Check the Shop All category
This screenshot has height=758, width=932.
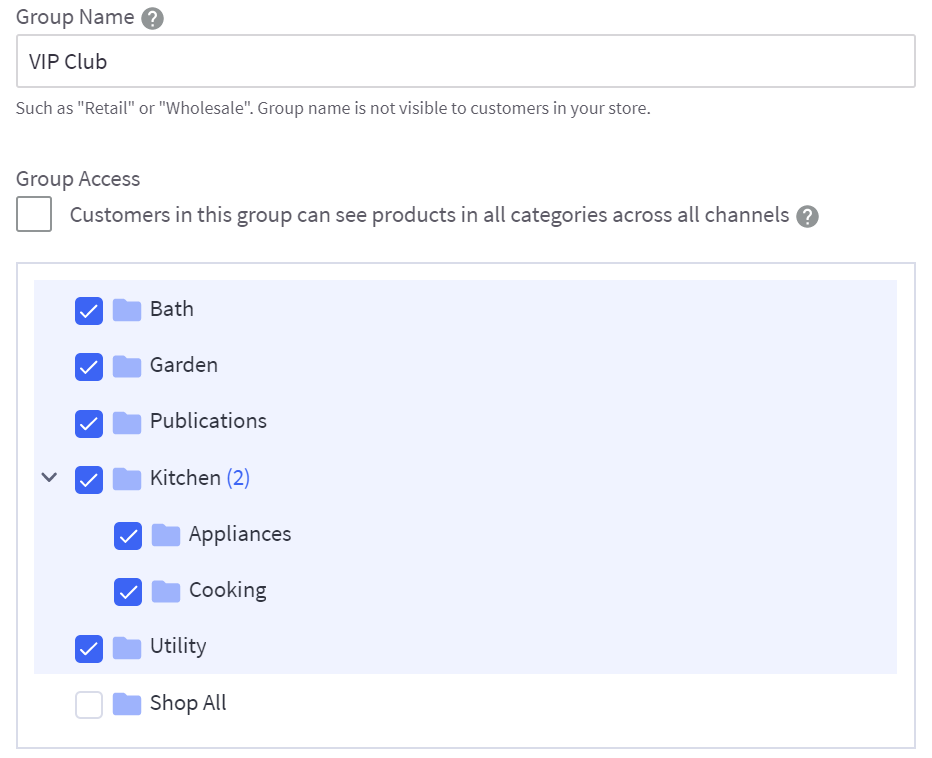89,703
